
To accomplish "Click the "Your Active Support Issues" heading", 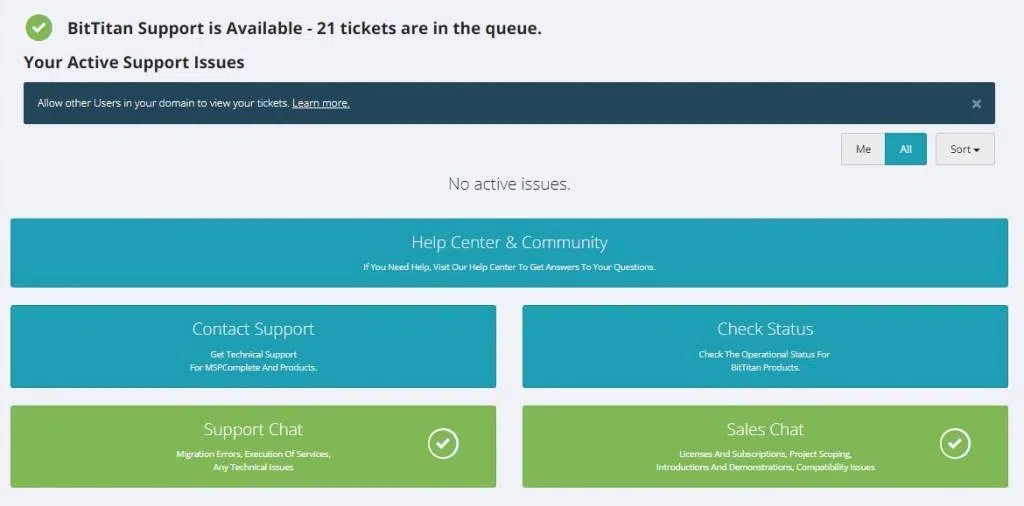I will point(134,62).
